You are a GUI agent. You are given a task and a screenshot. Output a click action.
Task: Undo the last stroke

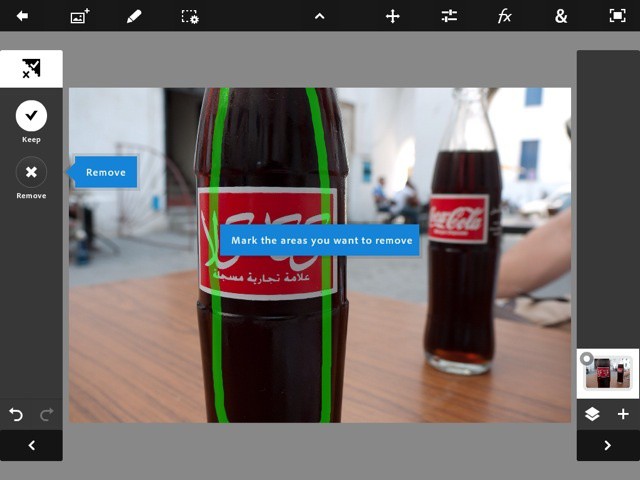click(x=16, y=414)
